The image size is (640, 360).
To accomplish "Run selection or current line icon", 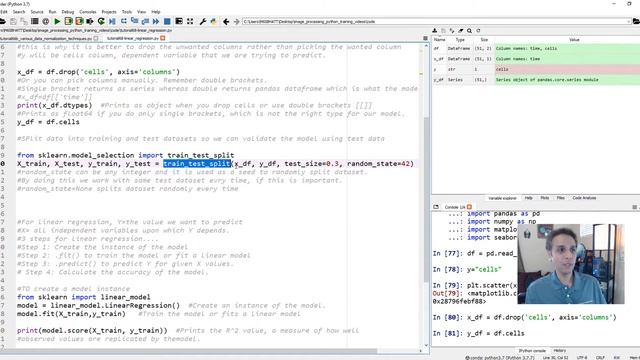I will tap(90, 21).
